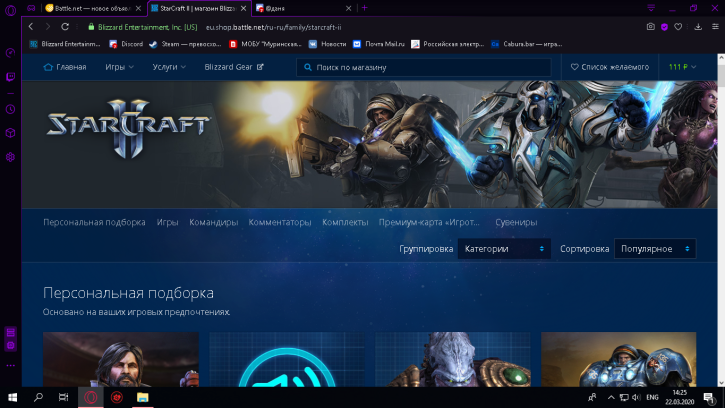Open the Blizzard Gear link

(232, 67)
